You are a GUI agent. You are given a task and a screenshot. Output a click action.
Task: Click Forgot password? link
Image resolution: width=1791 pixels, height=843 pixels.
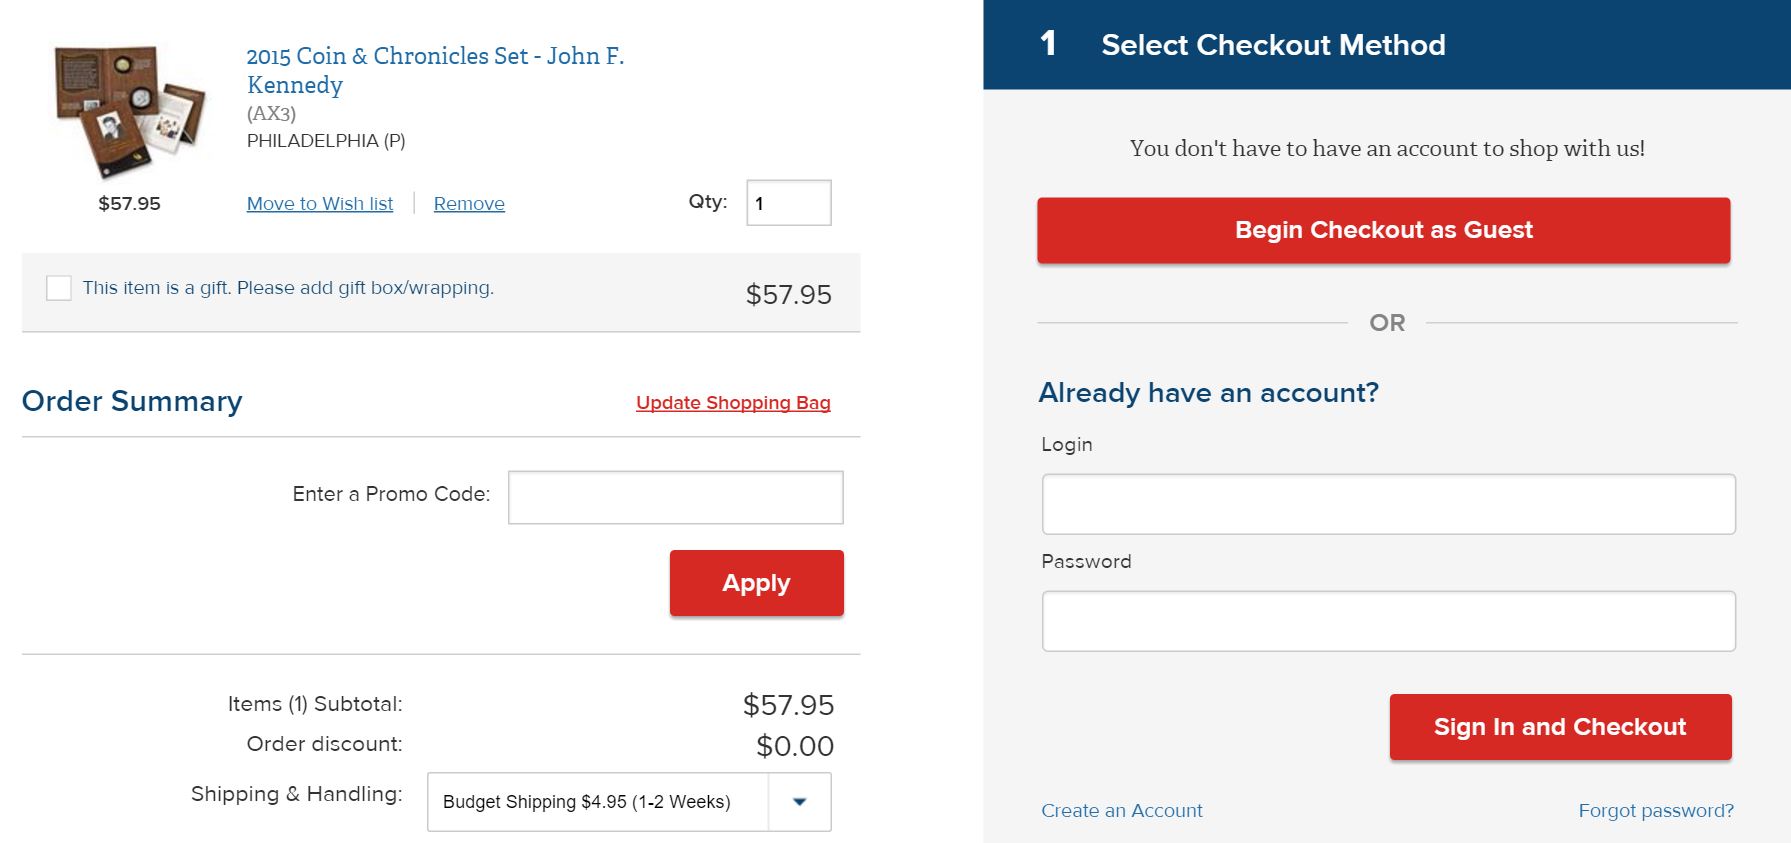pos(1656,811)
